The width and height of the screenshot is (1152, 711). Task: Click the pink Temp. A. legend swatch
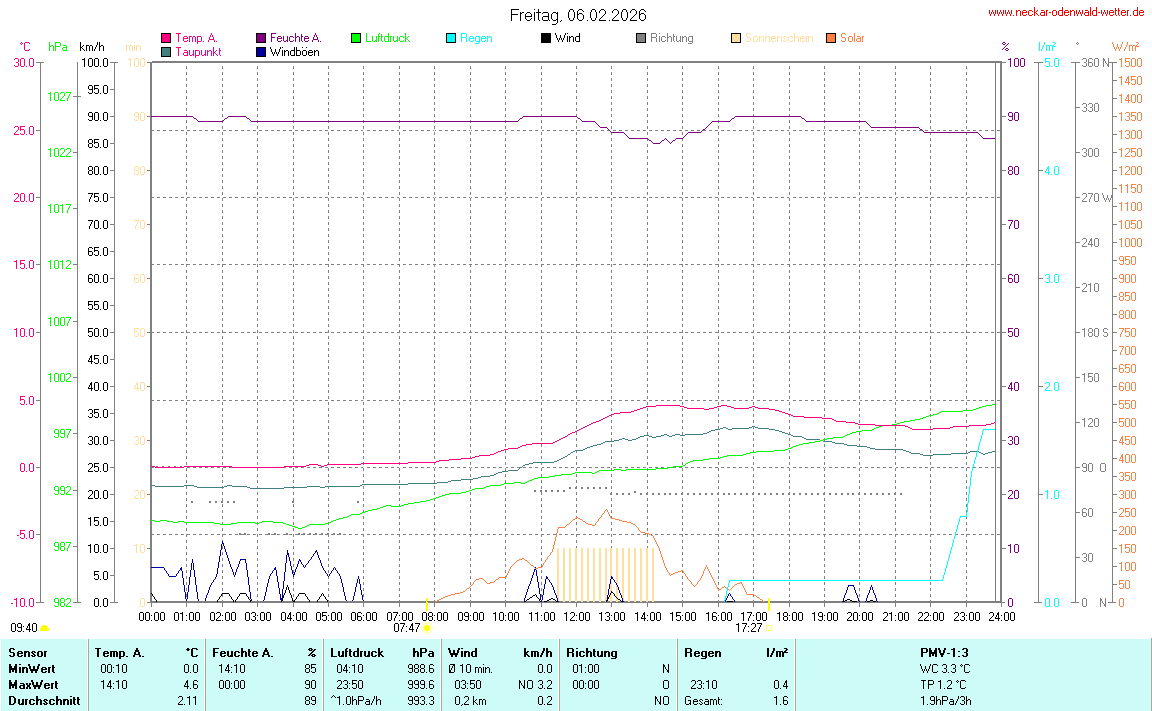coord(166,38)
